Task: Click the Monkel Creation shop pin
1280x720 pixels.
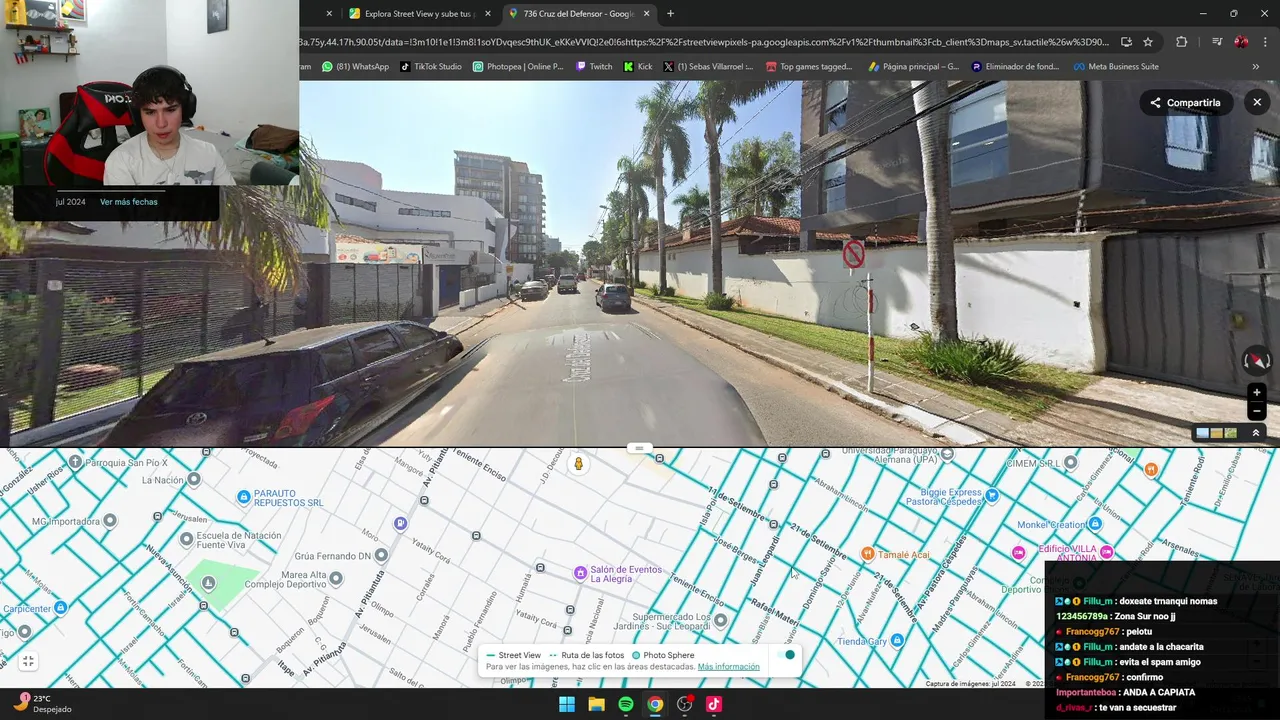Action: [x=1096, y=524]
